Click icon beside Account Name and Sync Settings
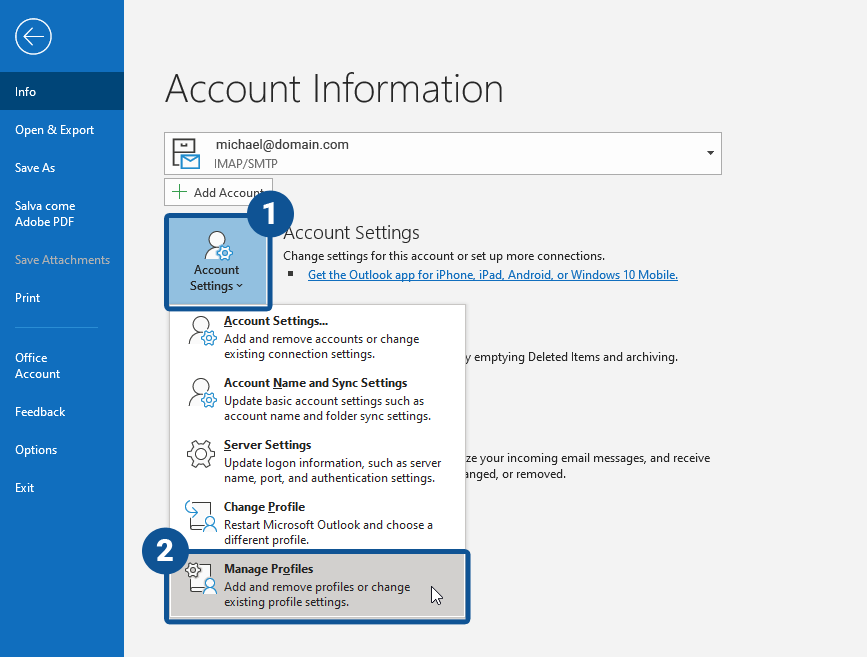This screenshot has height=657, width=867. click(202, 393)
